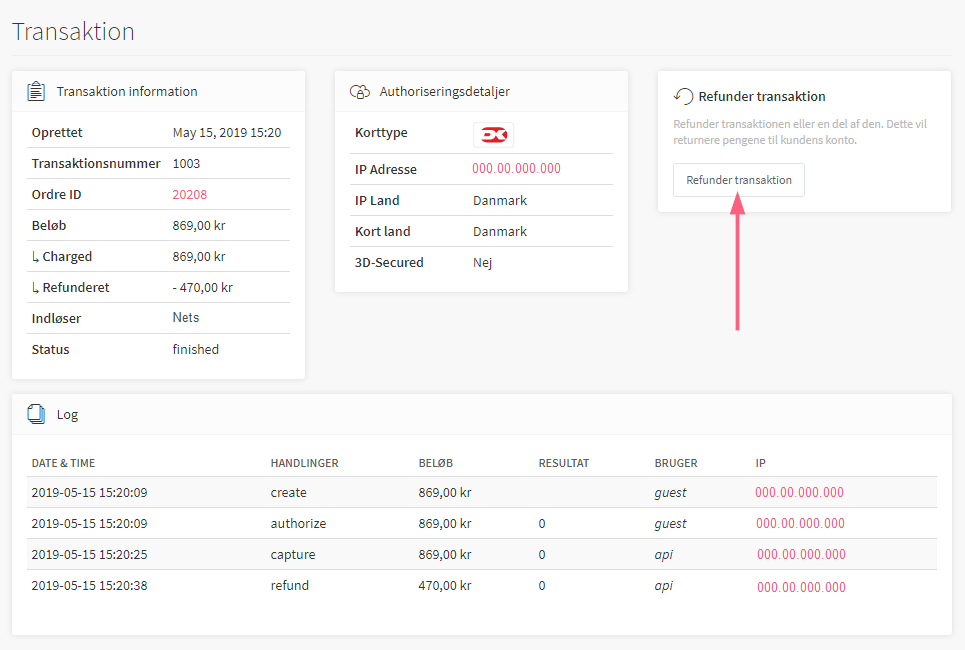Open Ordre ID 20208 link
The image size is (965, 650).
point(190,195)
